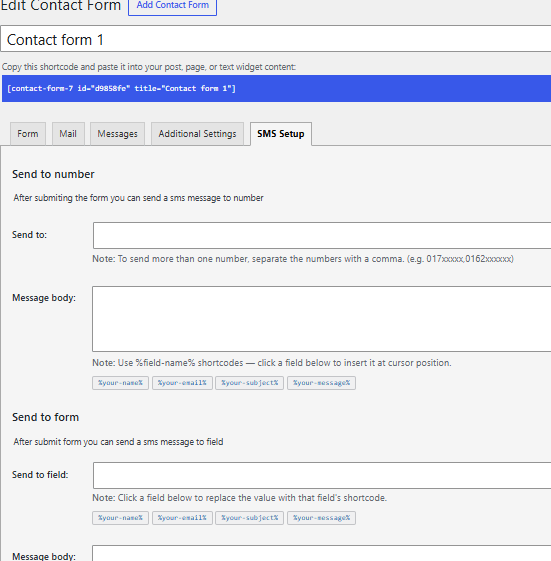Click the comma-separated numbers note text
Image resolution: width=551 pixels, height=561 pixels.
[x=303, y=259]
